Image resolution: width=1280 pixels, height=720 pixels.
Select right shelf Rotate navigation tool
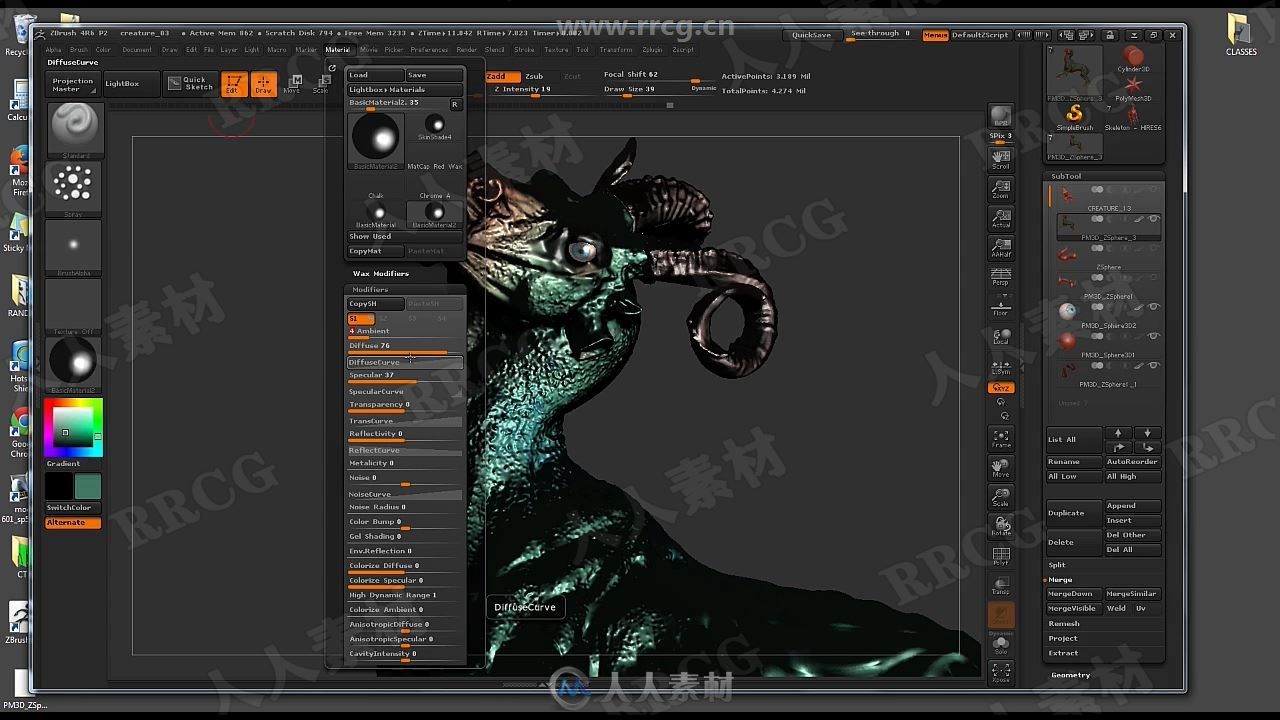pos(1001,526)
